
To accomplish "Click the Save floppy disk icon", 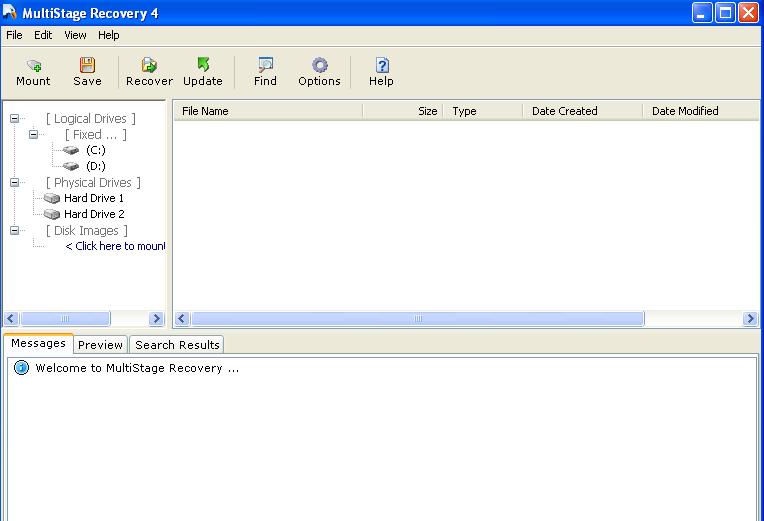I will point(87,65).
